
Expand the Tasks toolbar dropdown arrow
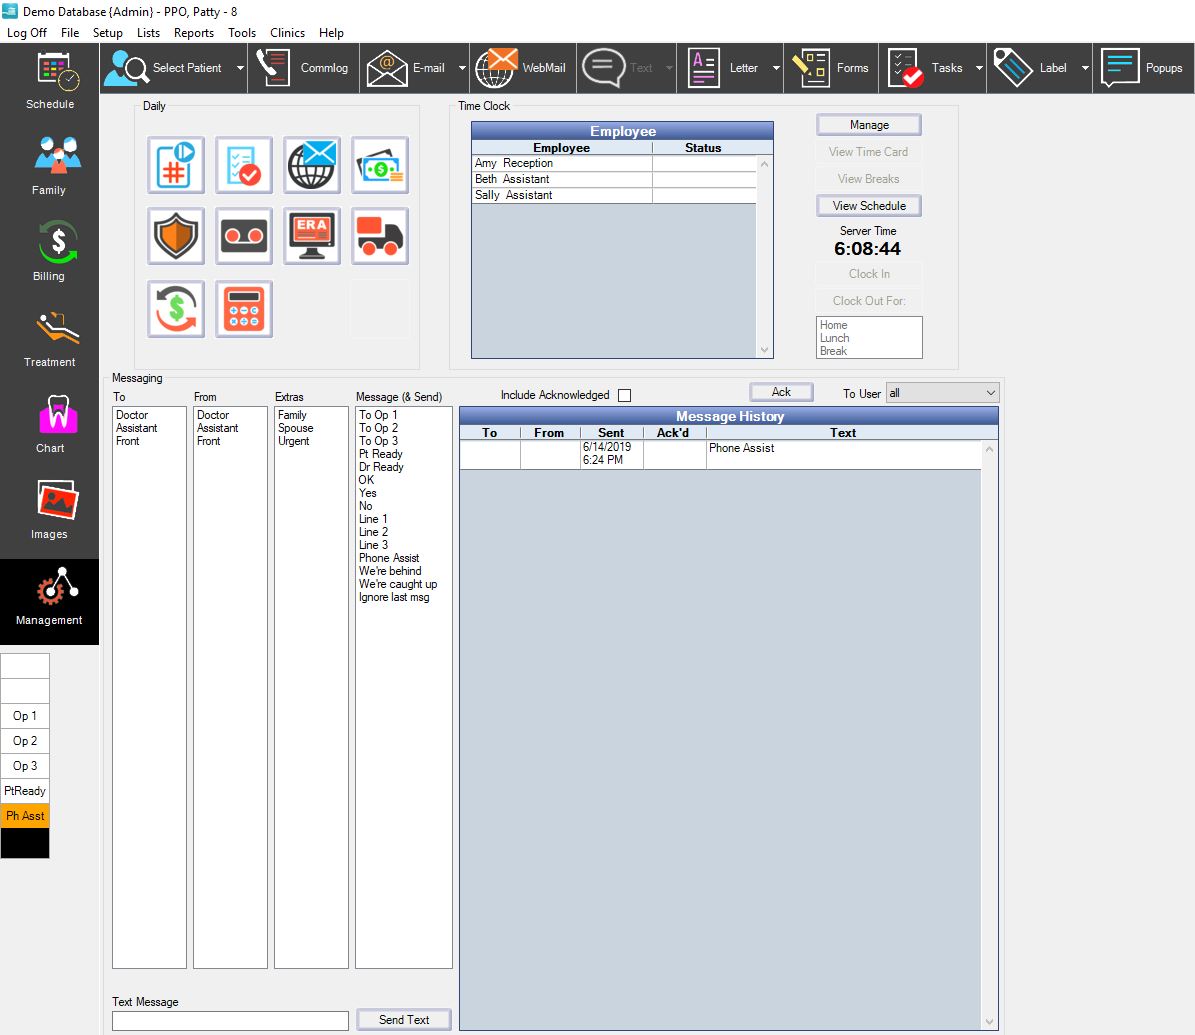tap(978, 67)
